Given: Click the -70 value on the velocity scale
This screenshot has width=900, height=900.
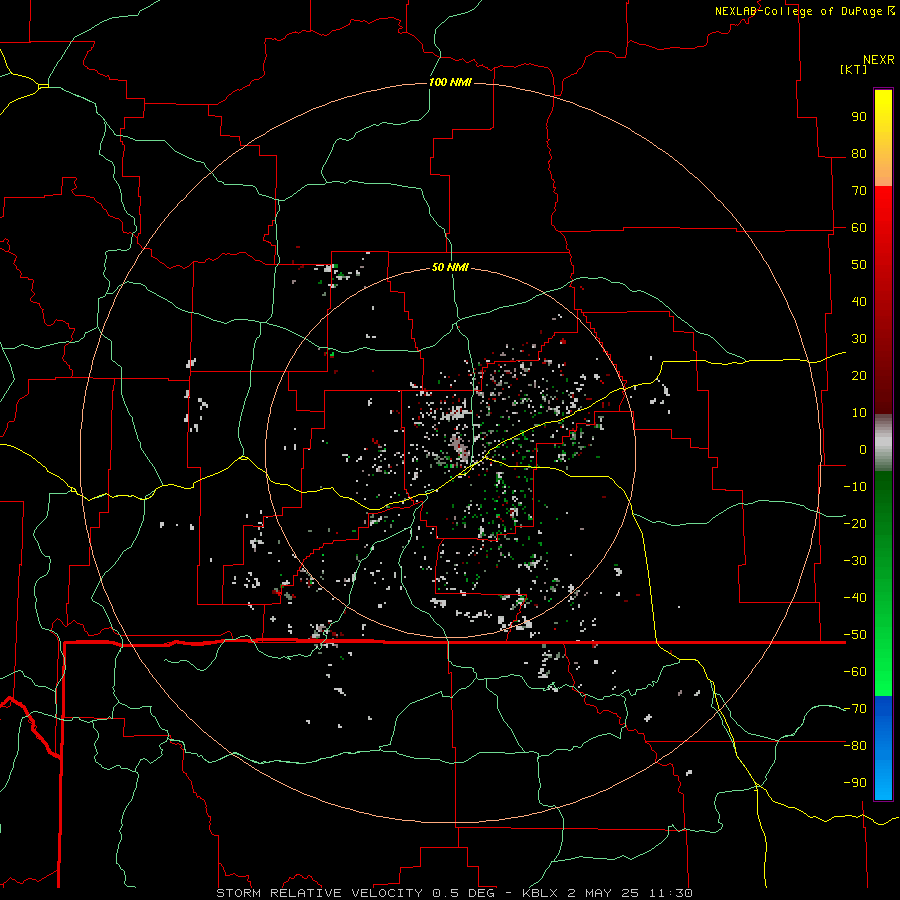Looking at the screenshot, I should (855, 709).
